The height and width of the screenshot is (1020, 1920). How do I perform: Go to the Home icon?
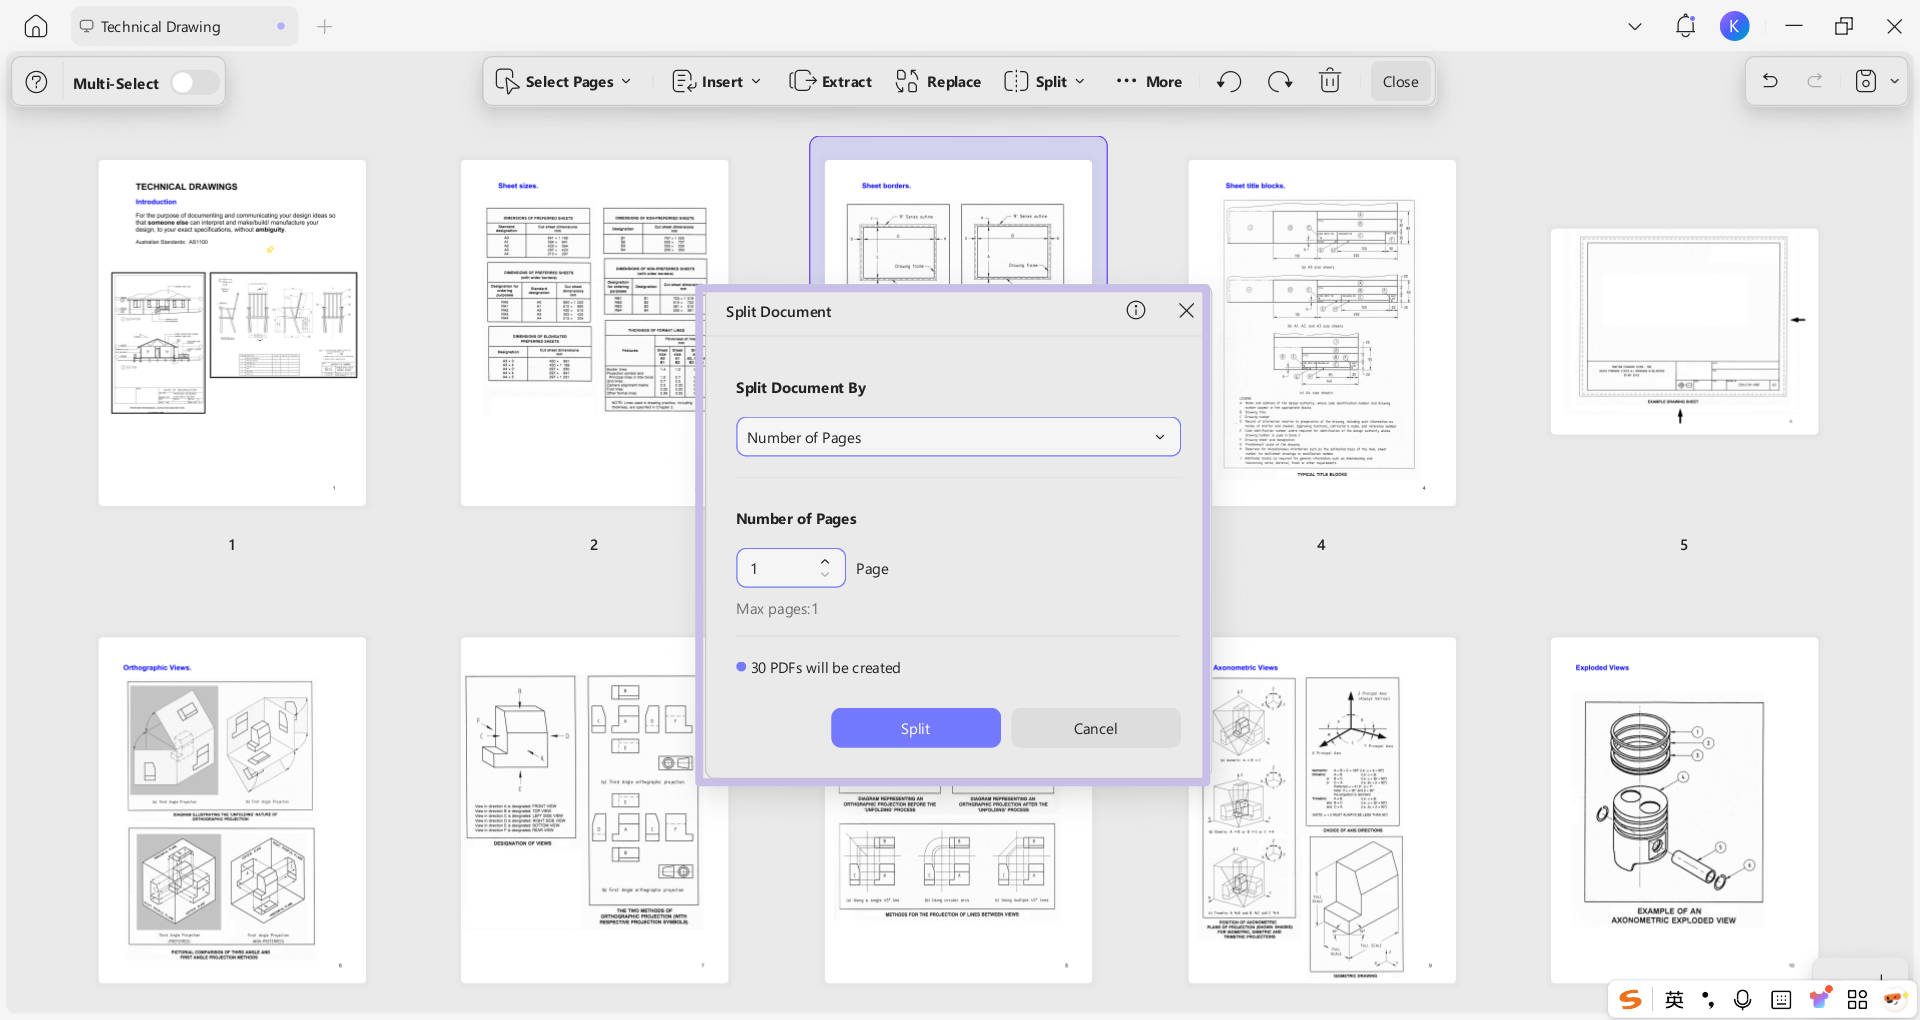tap(36, 27)
